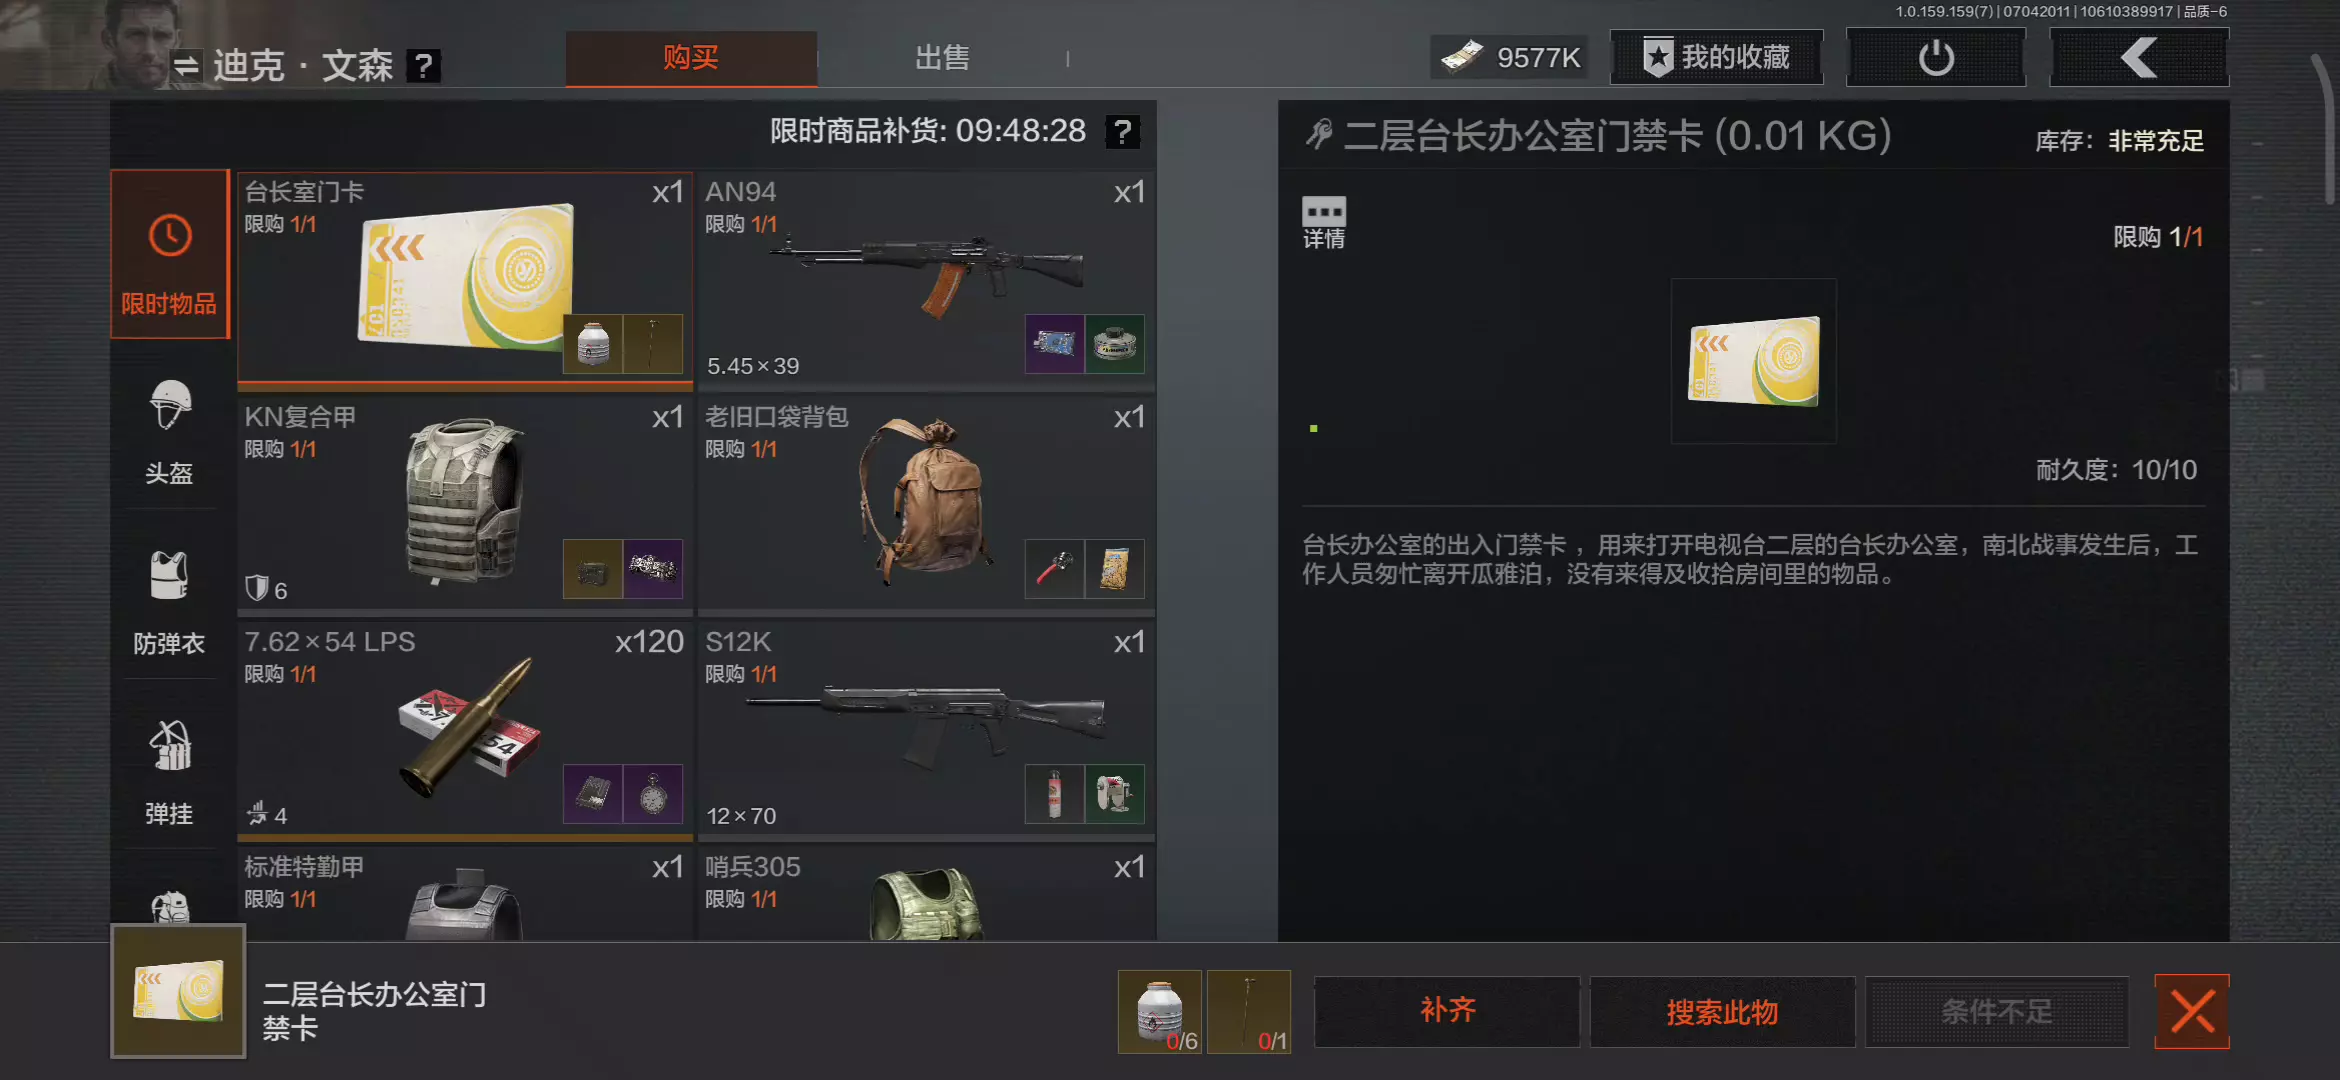The height and width of the screenshot is (1080, 2340).
Task: Open 我的收藏 favorites
Action: pyautogui.click(x=1717, y=58)
